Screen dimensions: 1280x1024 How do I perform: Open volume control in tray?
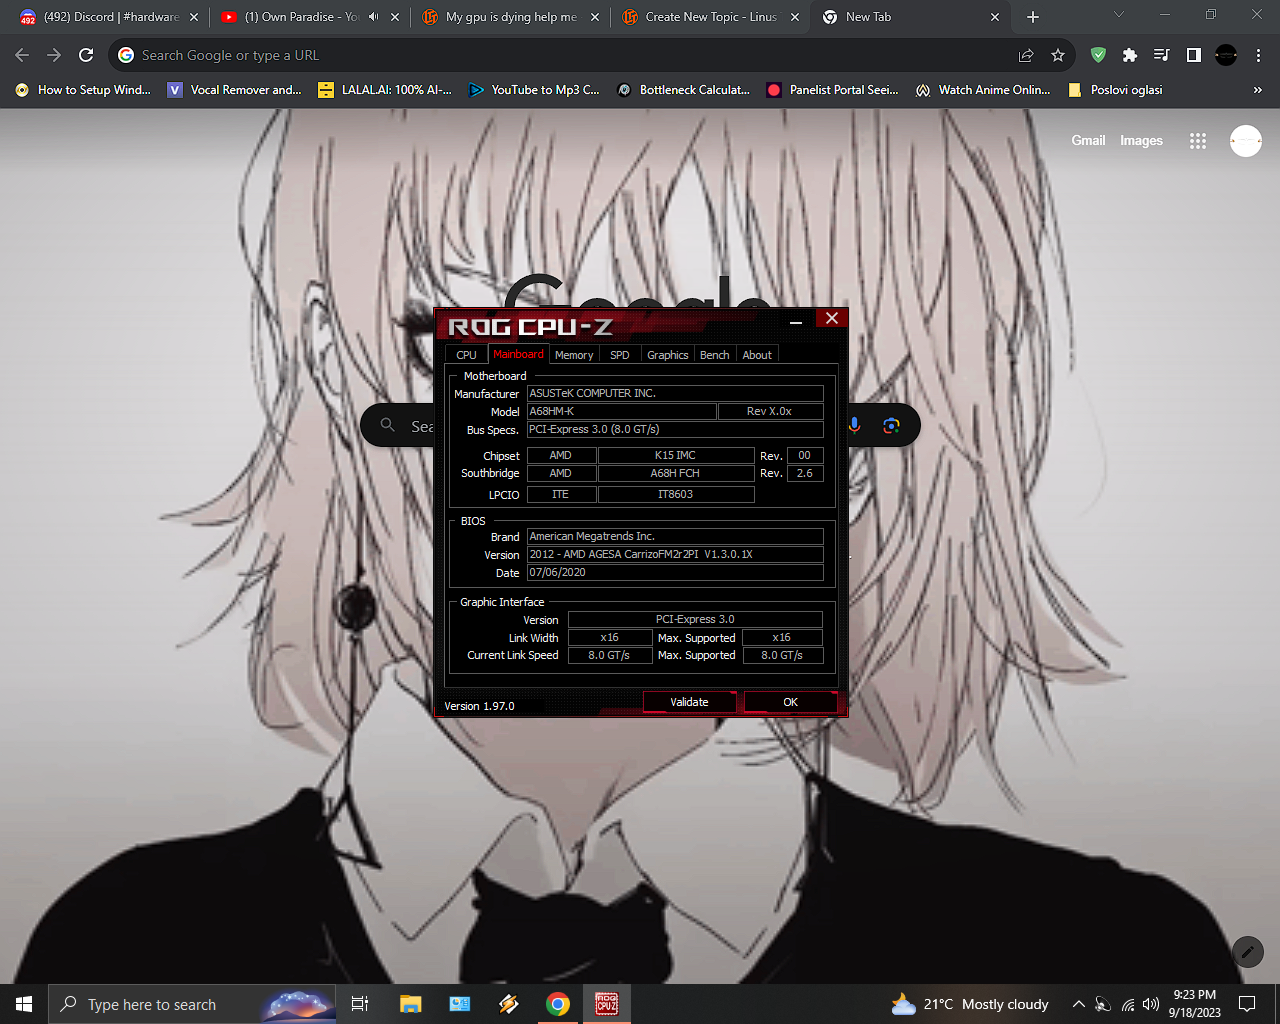tap(1151, 1004)
